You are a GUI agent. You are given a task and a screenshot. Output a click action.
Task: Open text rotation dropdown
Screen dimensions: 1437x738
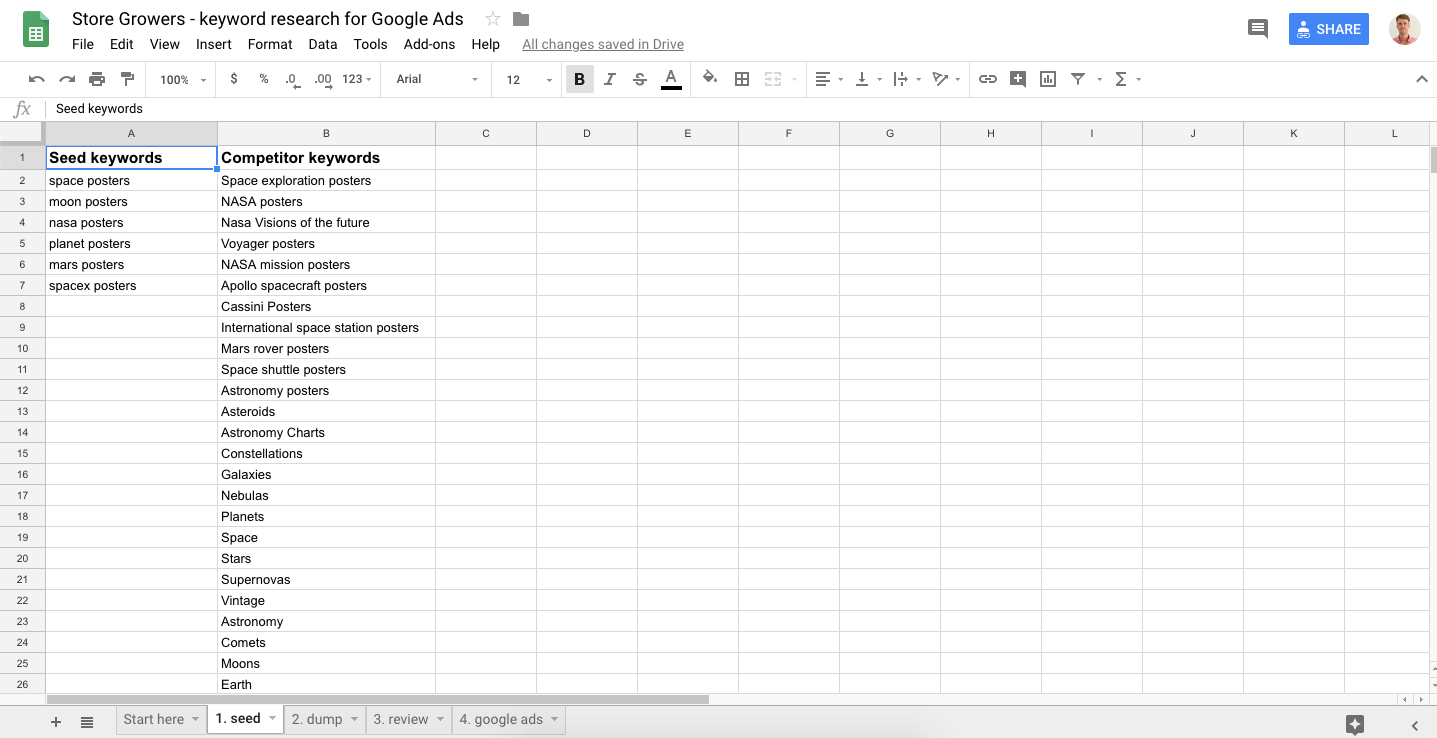[946, 79]
